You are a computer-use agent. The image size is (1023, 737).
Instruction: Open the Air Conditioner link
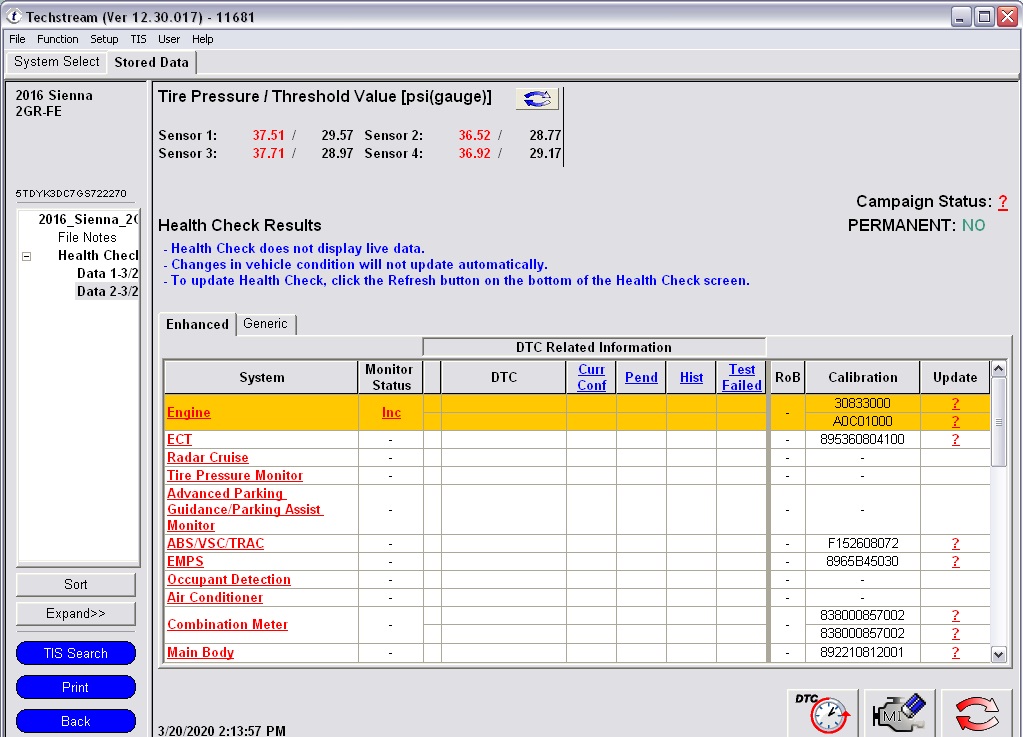(x=215, y=597)
